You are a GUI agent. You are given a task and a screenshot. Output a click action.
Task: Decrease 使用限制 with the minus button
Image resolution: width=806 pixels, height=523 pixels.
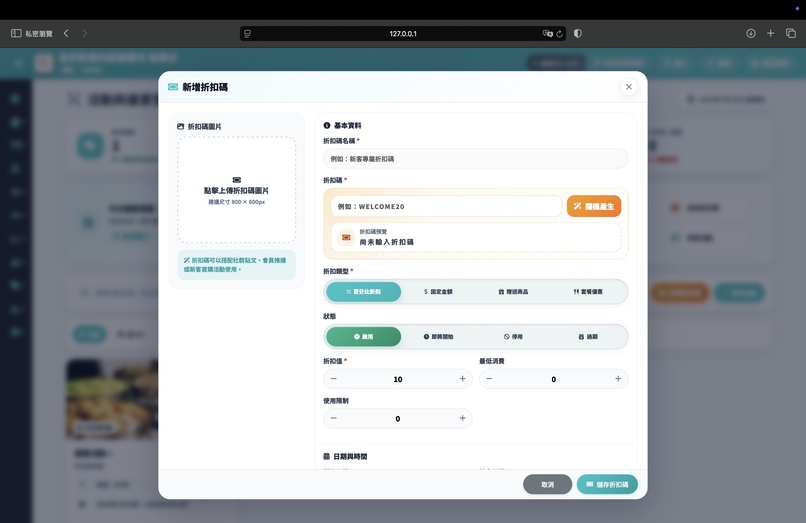pos(334,418)
